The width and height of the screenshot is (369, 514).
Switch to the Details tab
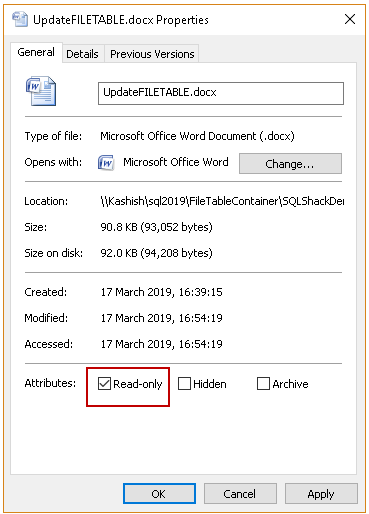click(x=82, y=54)
